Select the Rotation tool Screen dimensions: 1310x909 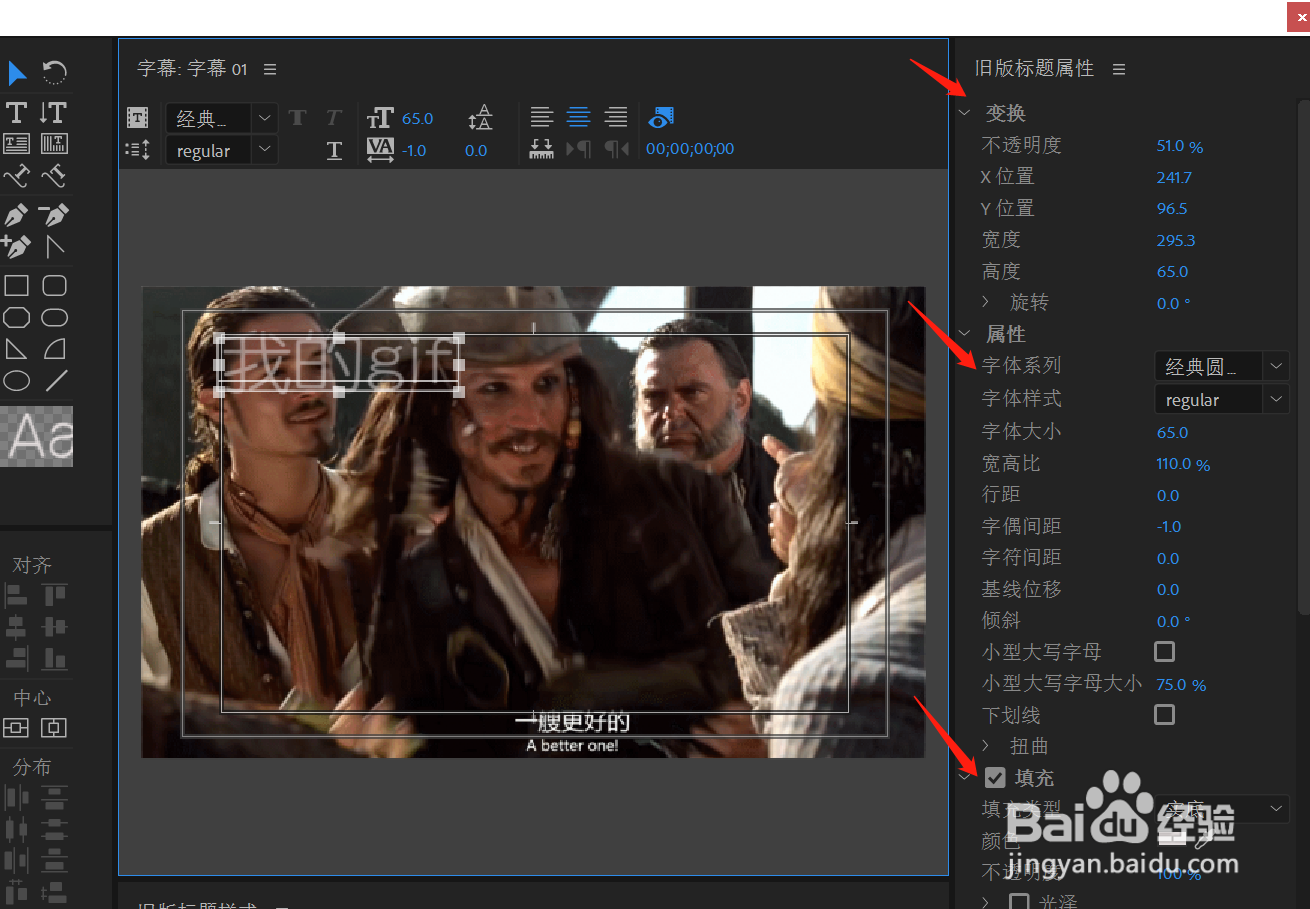click(x=54, y=73)
